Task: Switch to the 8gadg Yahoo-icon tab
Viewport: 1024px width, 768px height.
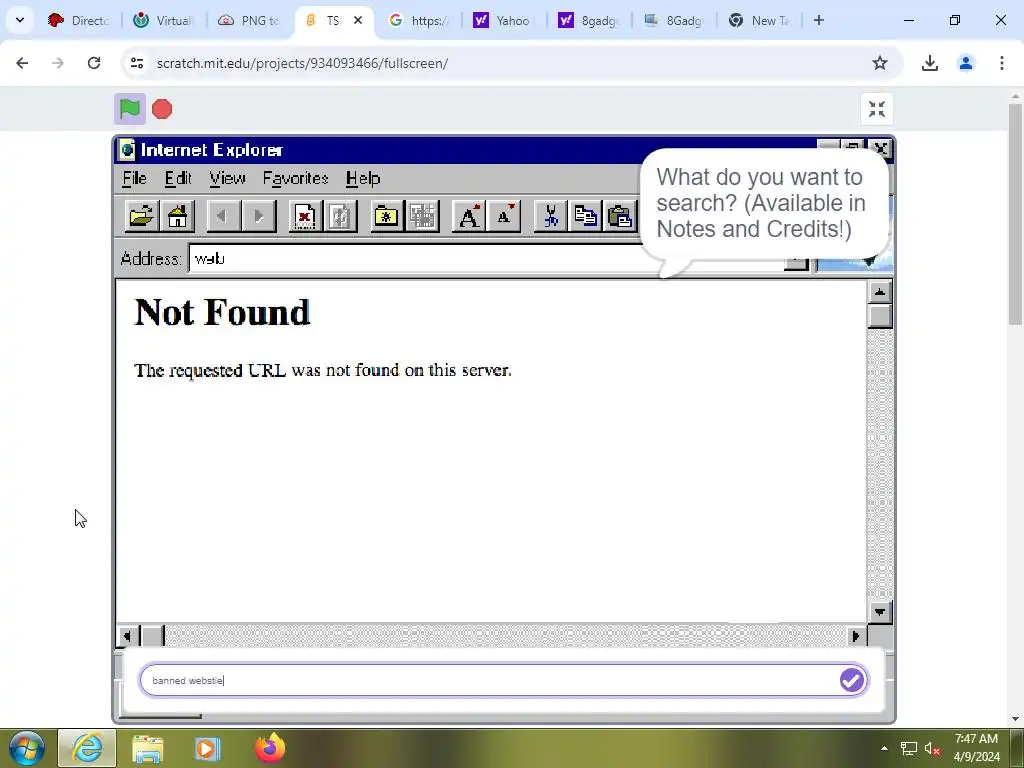Action: (588, 21)
